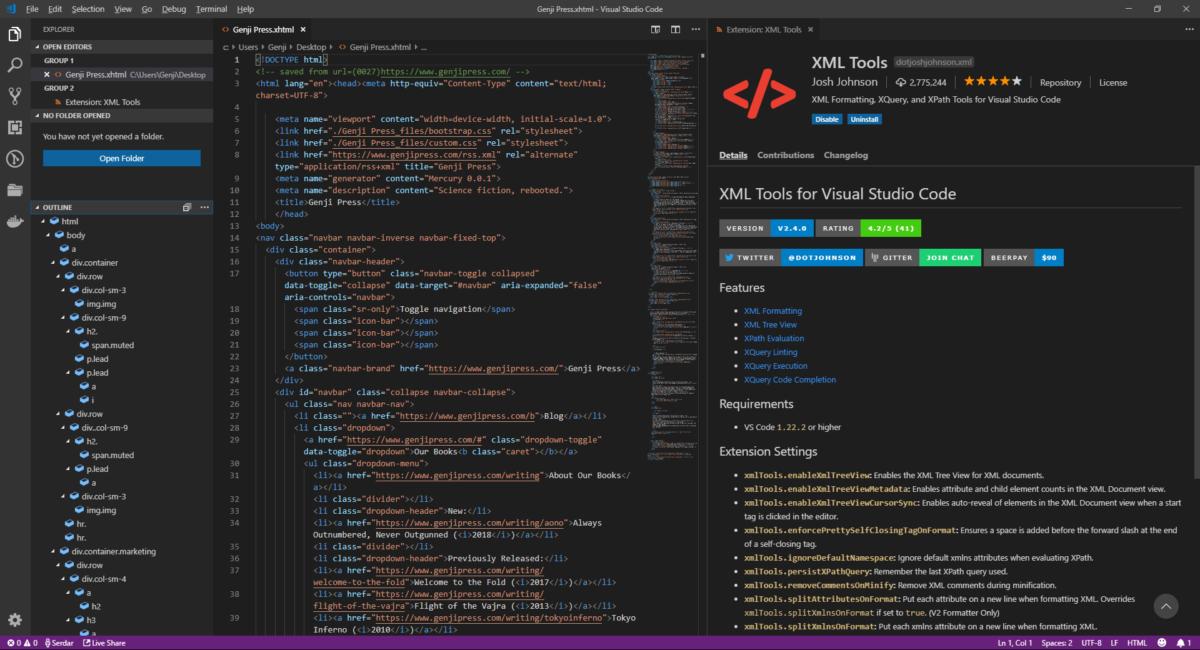
Task: Click the scroll-to-top arrow button
Action: (x=1165, y=605)
